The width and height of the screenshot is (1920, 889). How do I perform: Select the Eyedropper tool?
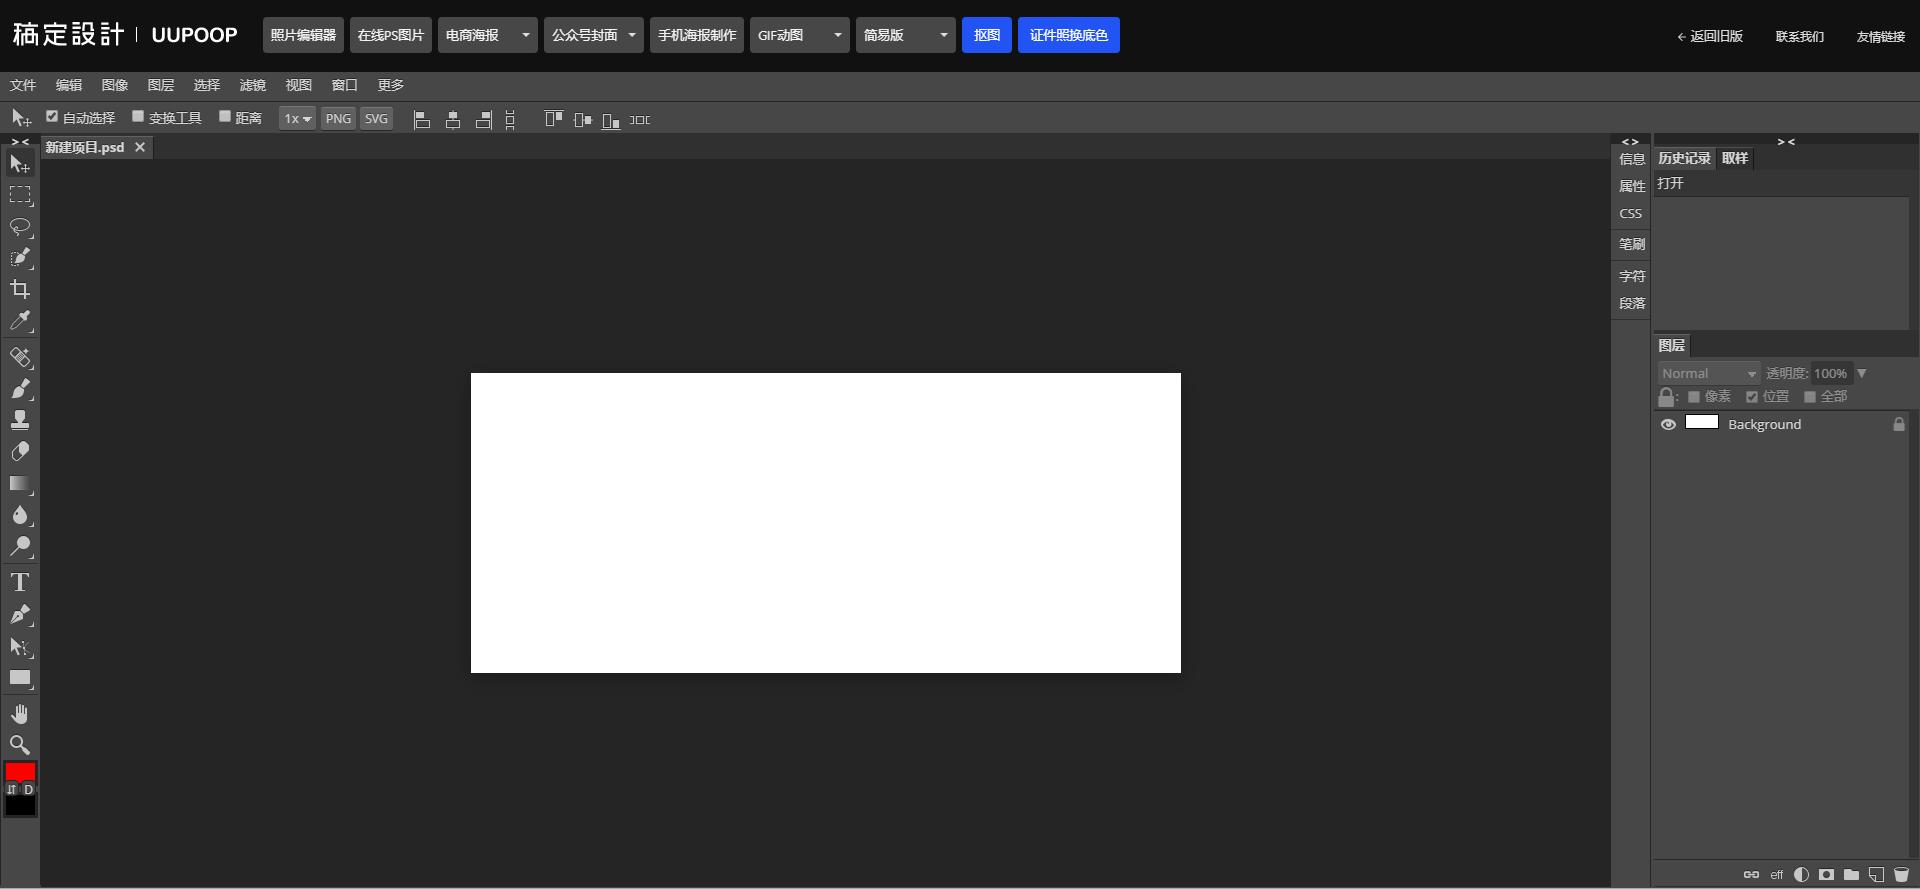coord(20,321)
